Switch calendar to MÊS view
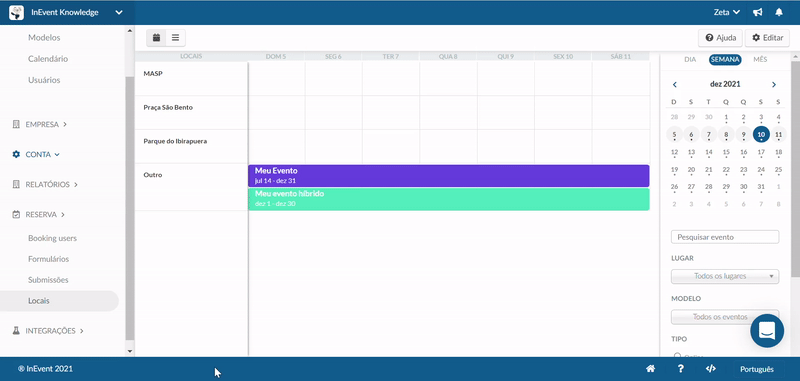800x381 pixels. tap(760, 60)
